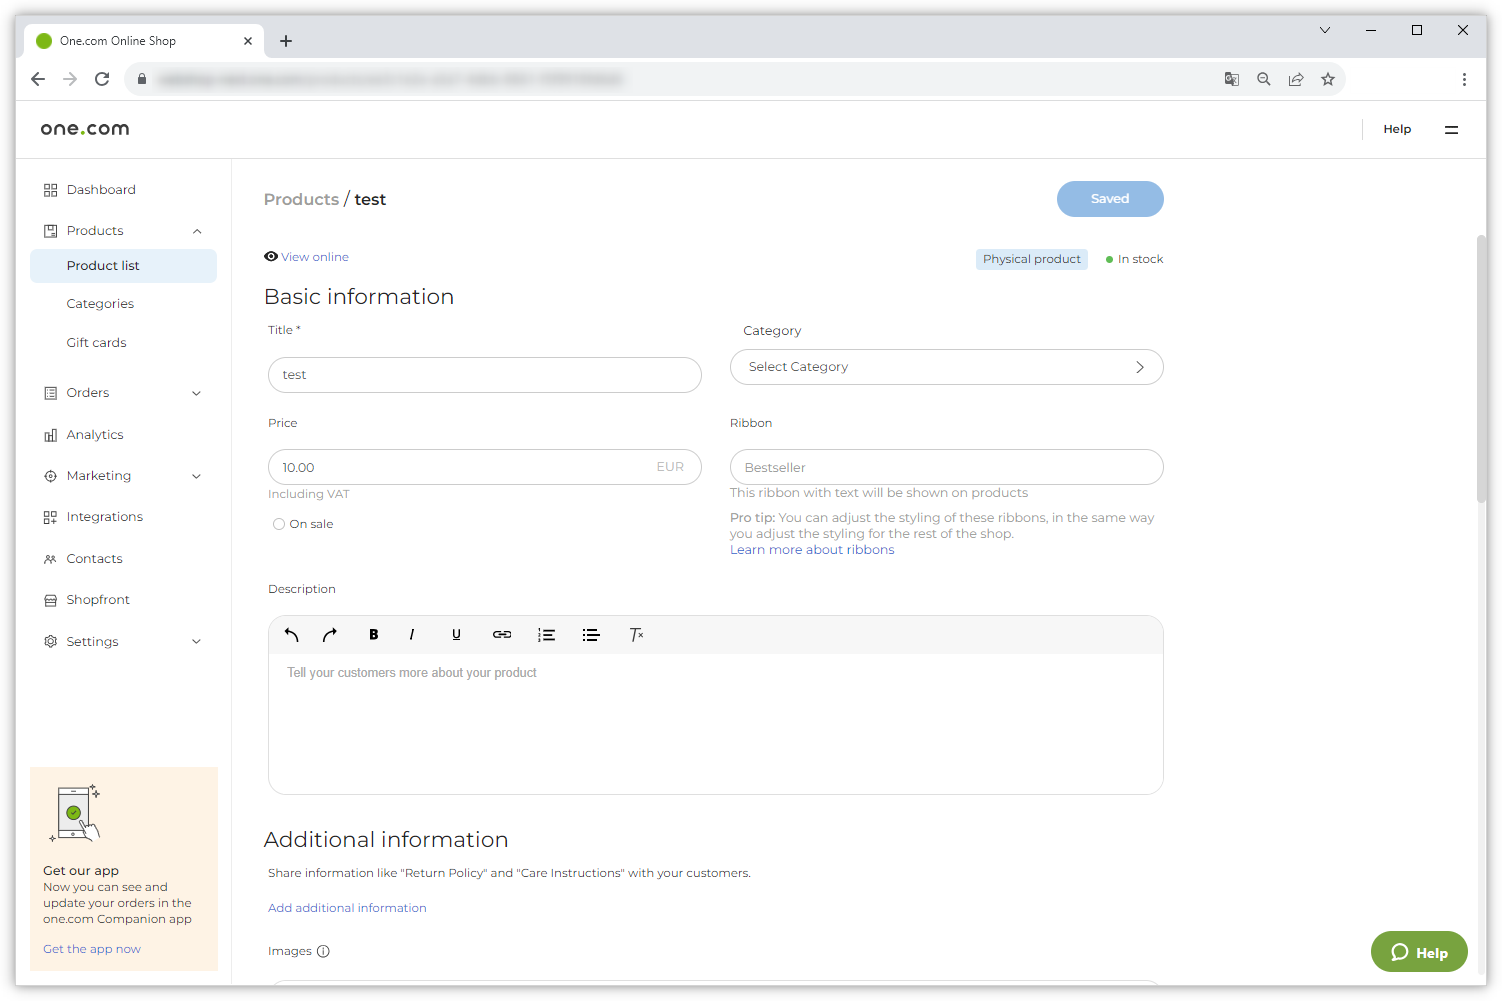
Task: Bookmark this page with the star icon
Action: [1328, 79]
